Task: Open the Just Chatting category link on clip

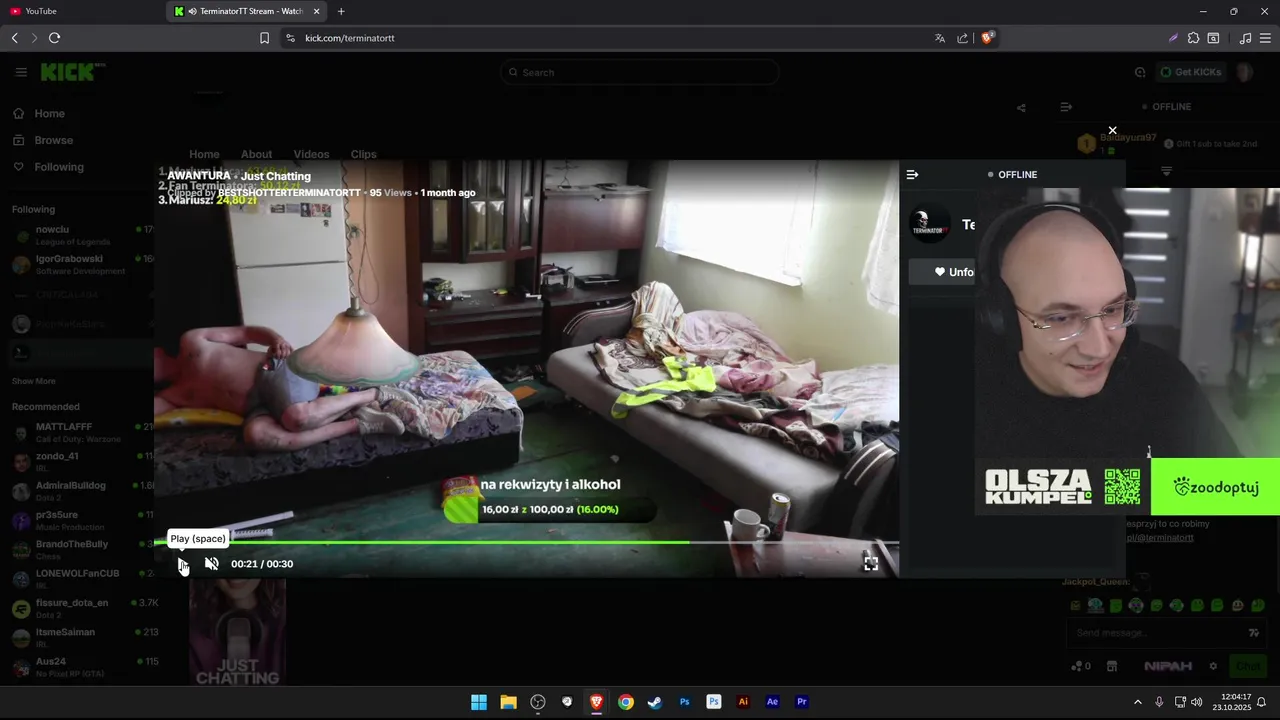Action: (276, 176)
